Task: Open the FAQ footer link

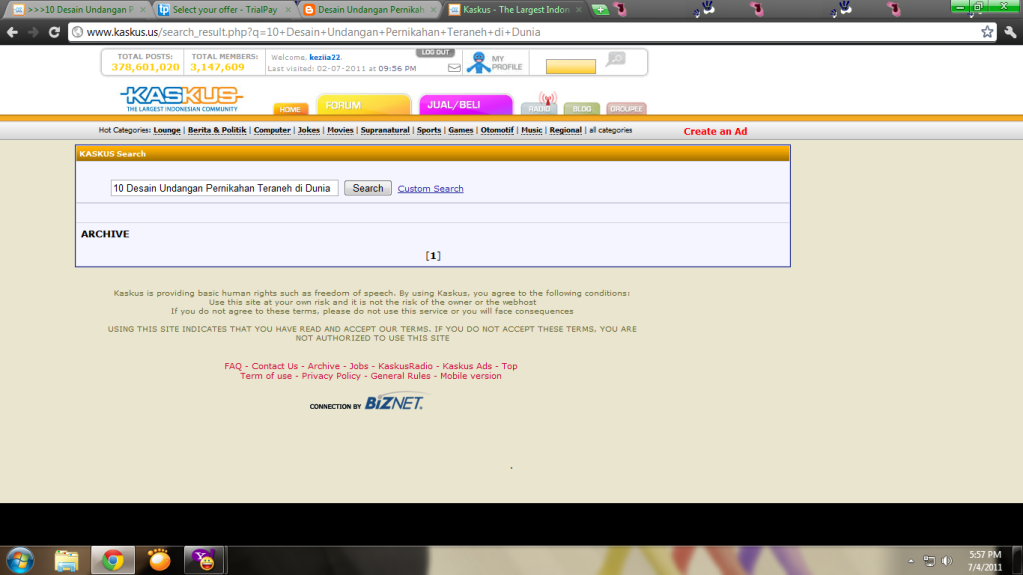Action: [233, 366]
